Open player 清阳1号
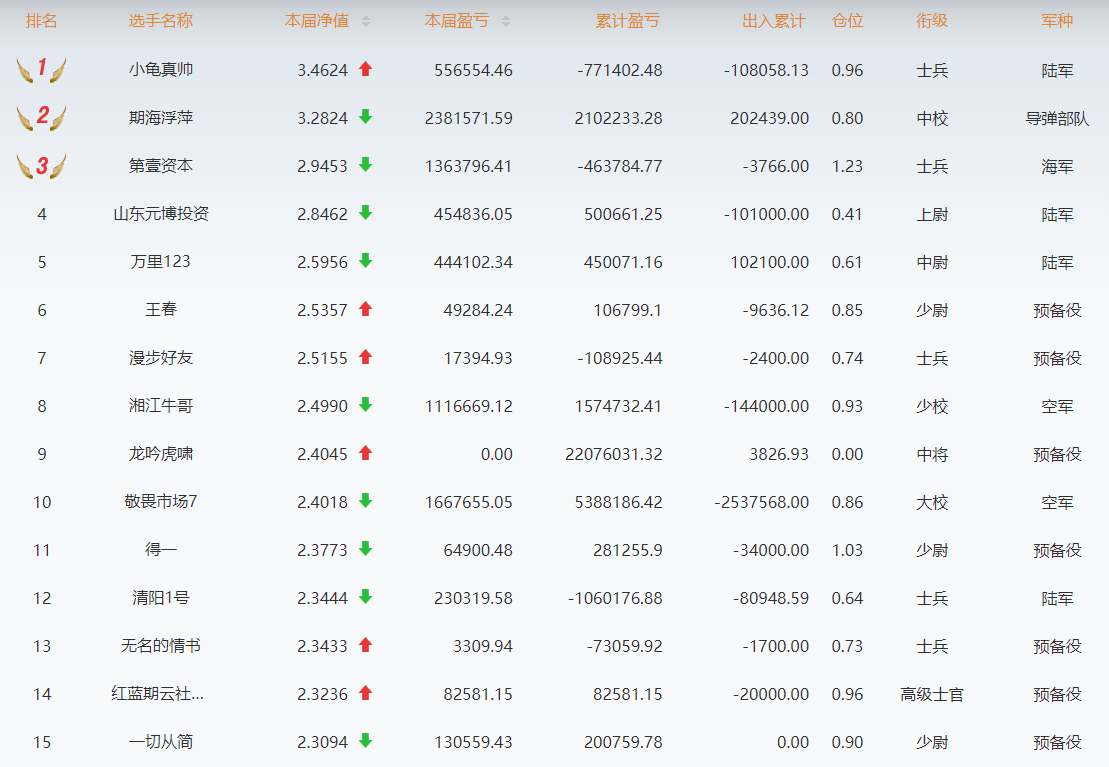Viewport: 1109px width, 767px height. [161, 597]
